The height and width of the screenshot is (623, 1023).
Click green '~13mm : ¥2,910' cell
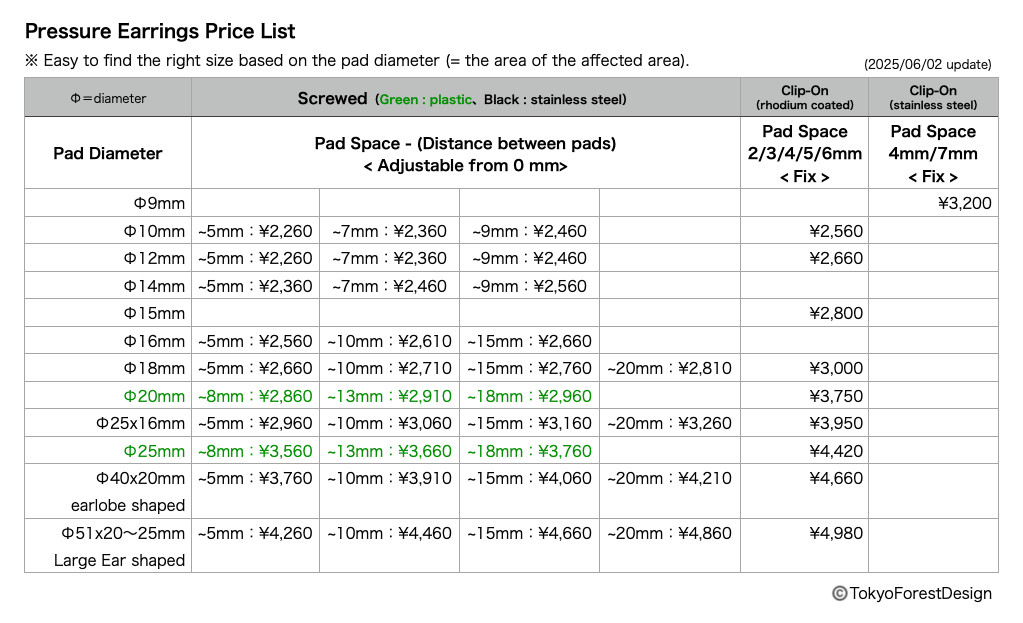tap(389, 396)
